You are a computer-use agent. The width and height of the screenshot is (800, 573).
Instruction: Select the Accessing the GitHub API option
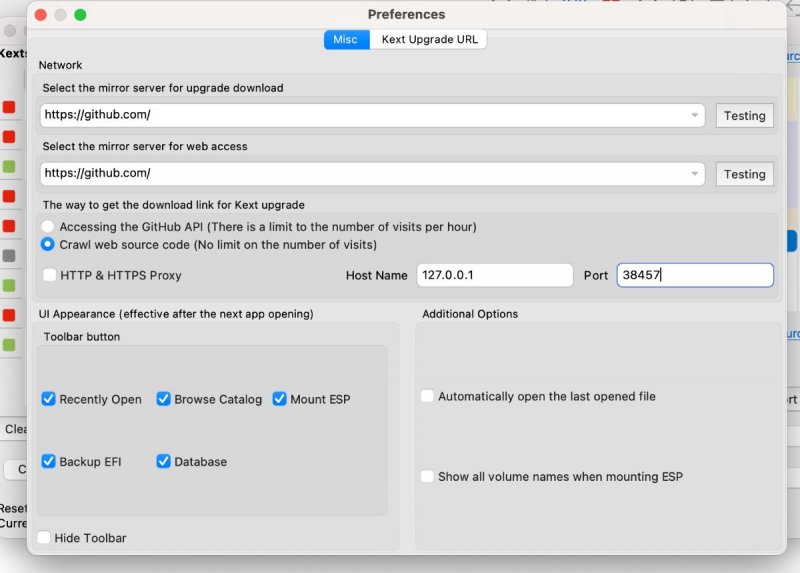pos(48,227)
